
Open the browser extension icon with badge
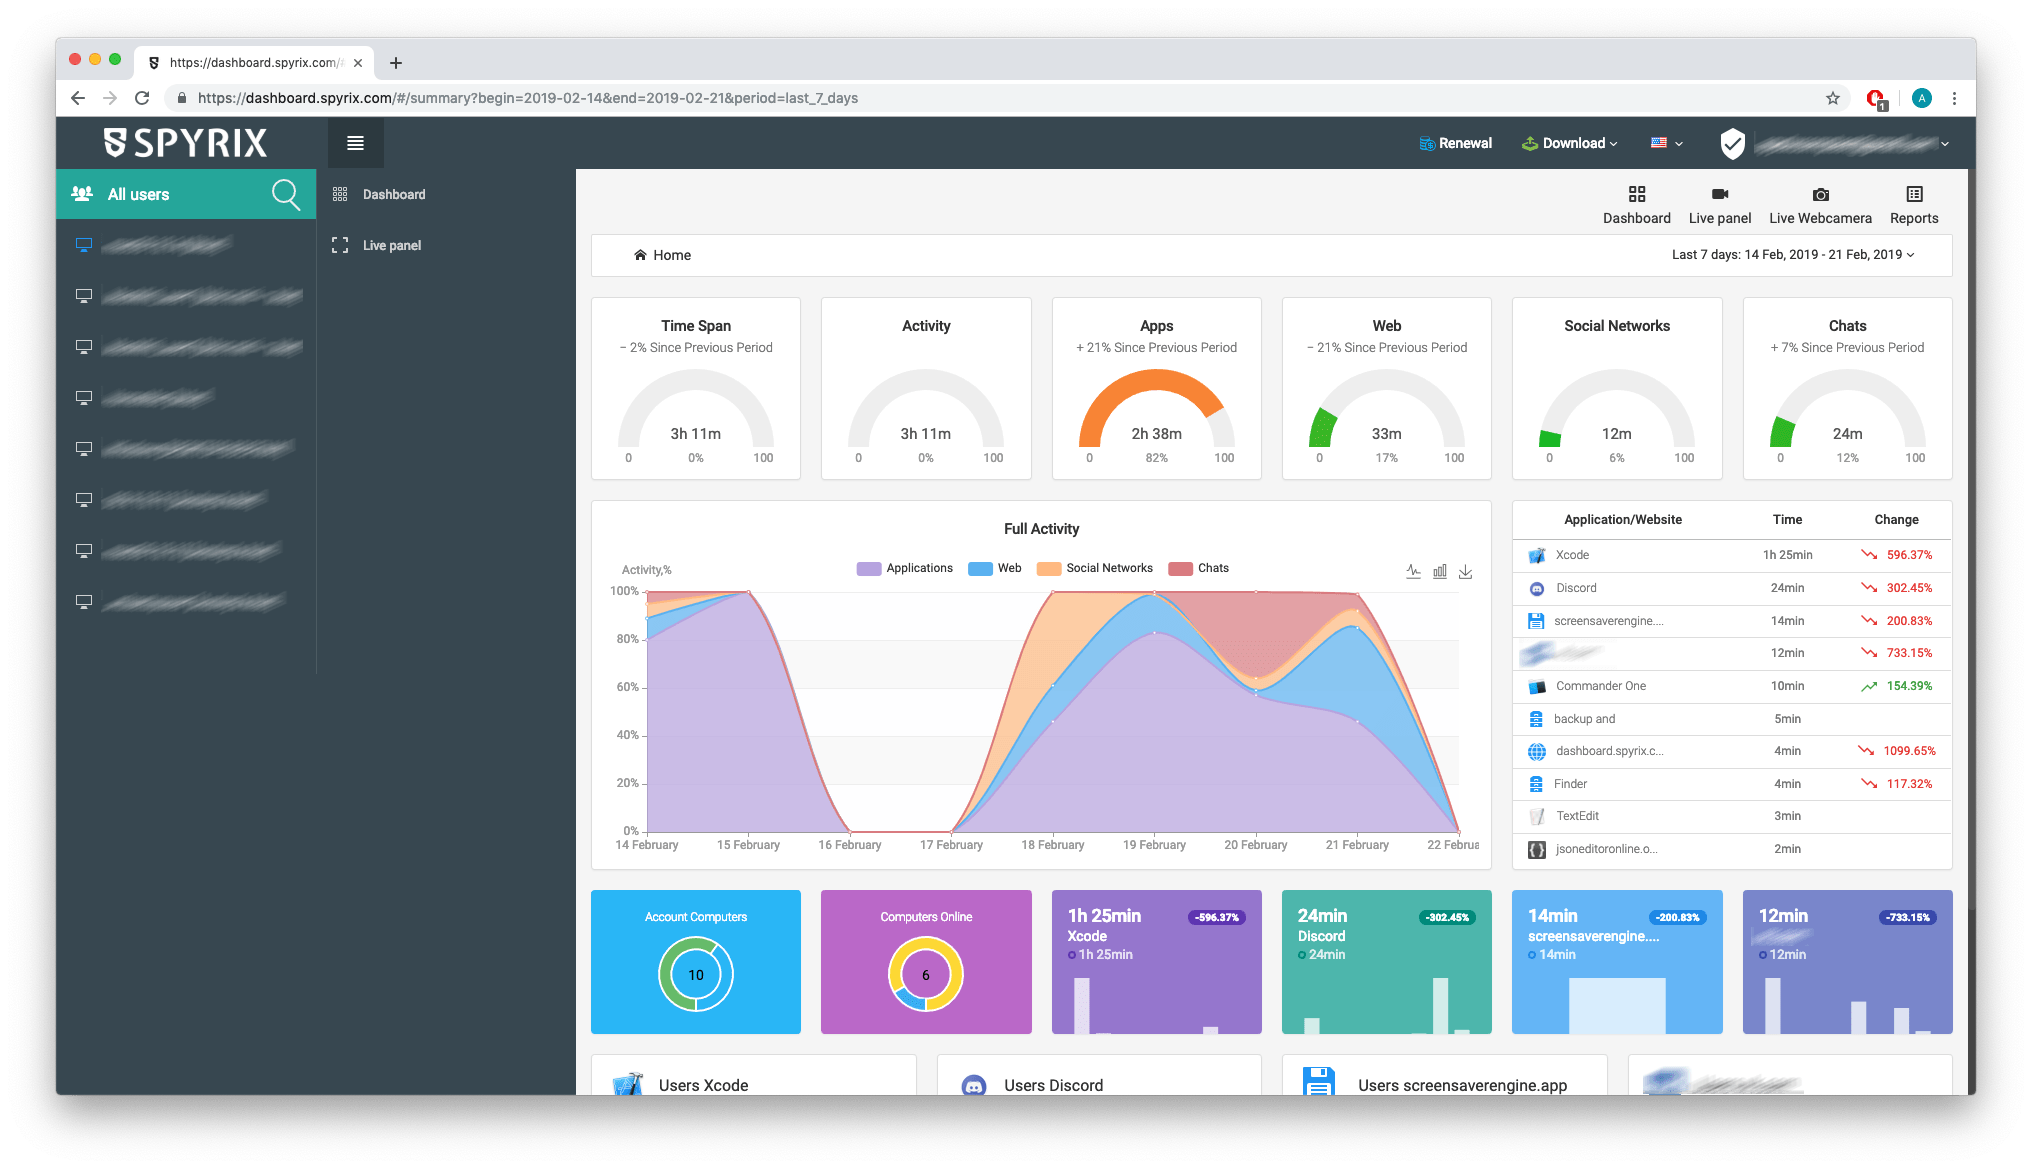(1876, 98)
